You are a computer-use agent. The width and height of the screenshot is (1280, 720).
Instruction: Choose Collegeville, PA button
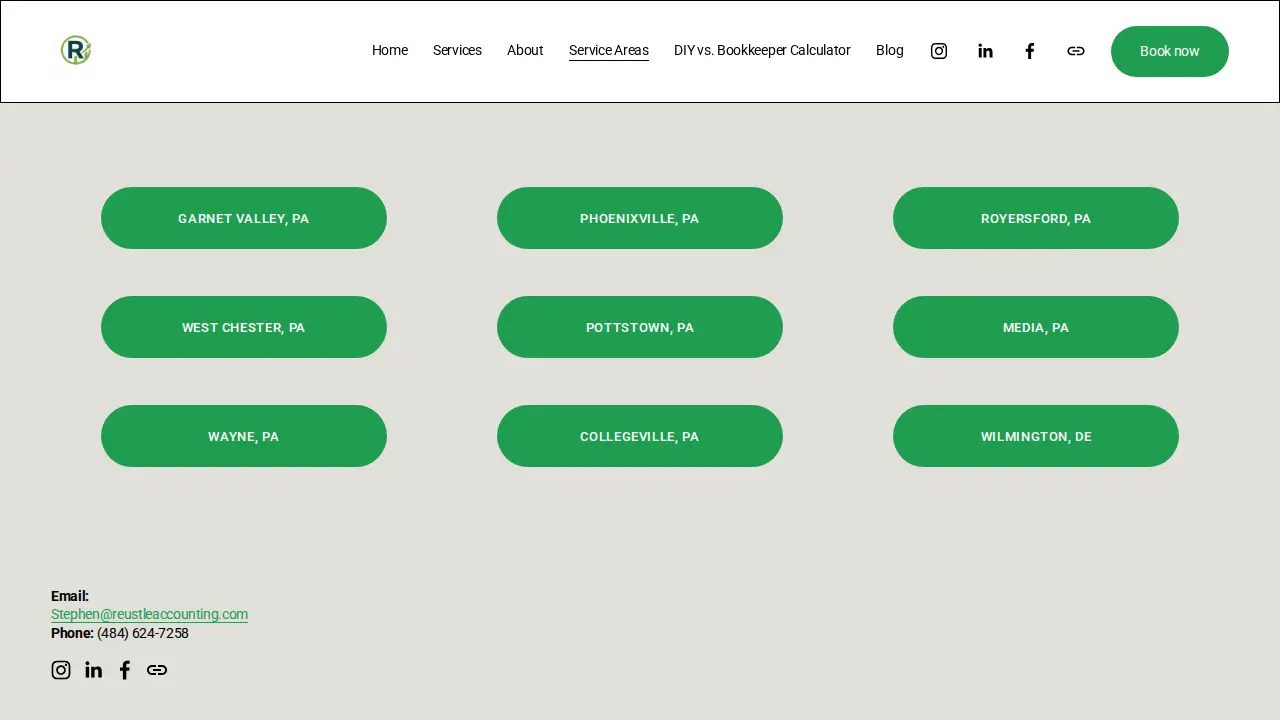tap(640, 436)
